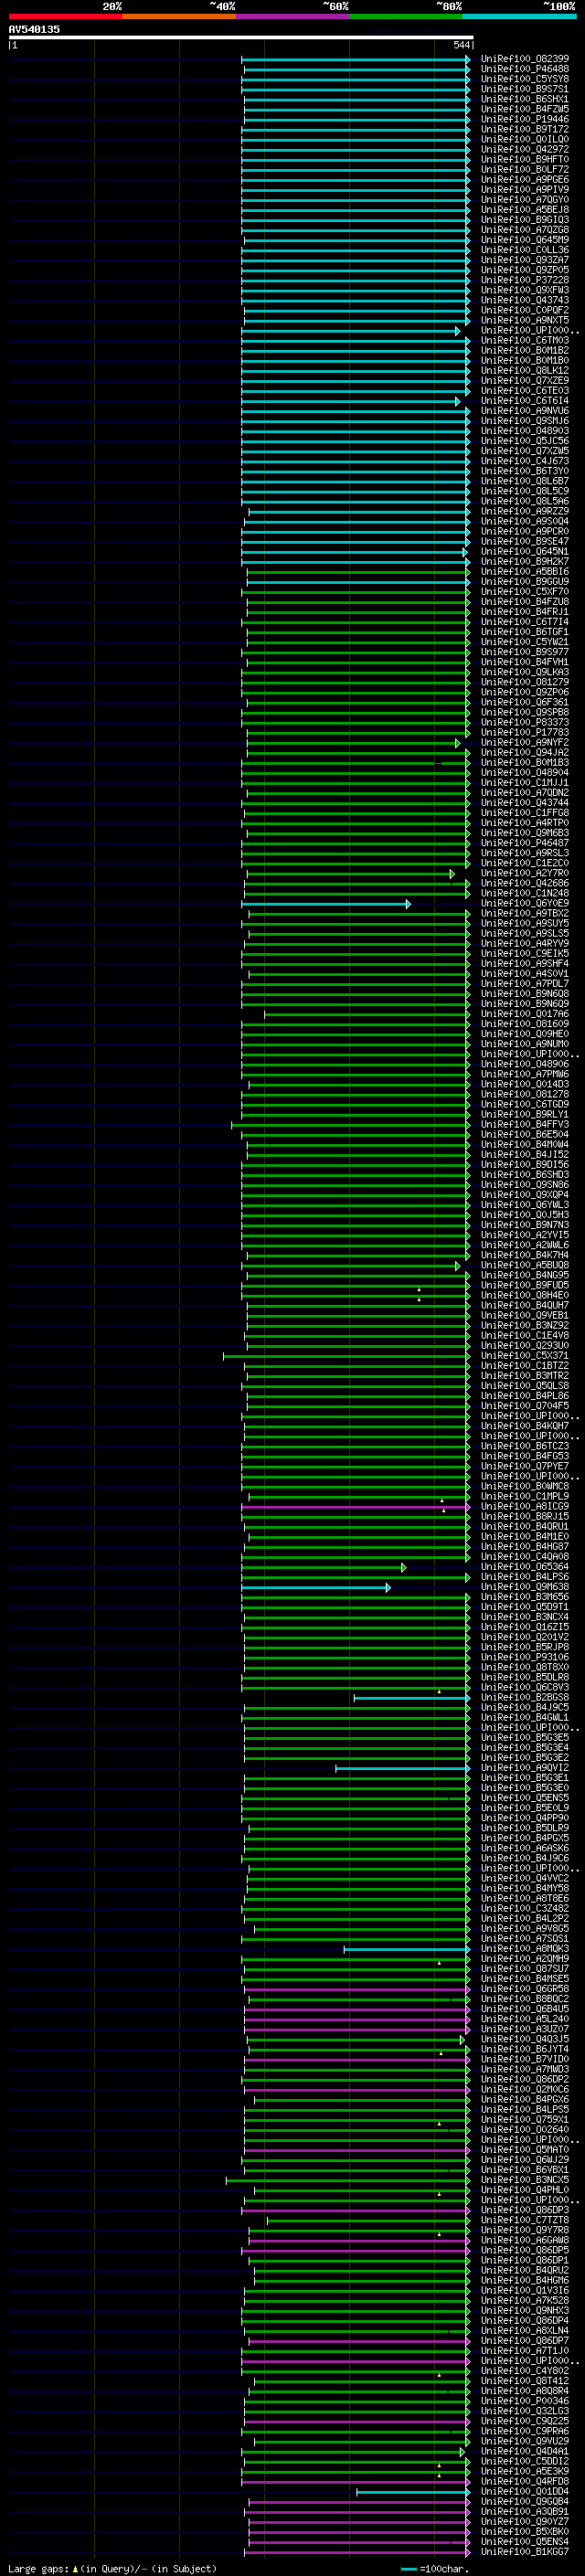Click hit label UniRef100_Q645M9
The height and width of the screenshot is (2576, 585).
pos(524,240)
